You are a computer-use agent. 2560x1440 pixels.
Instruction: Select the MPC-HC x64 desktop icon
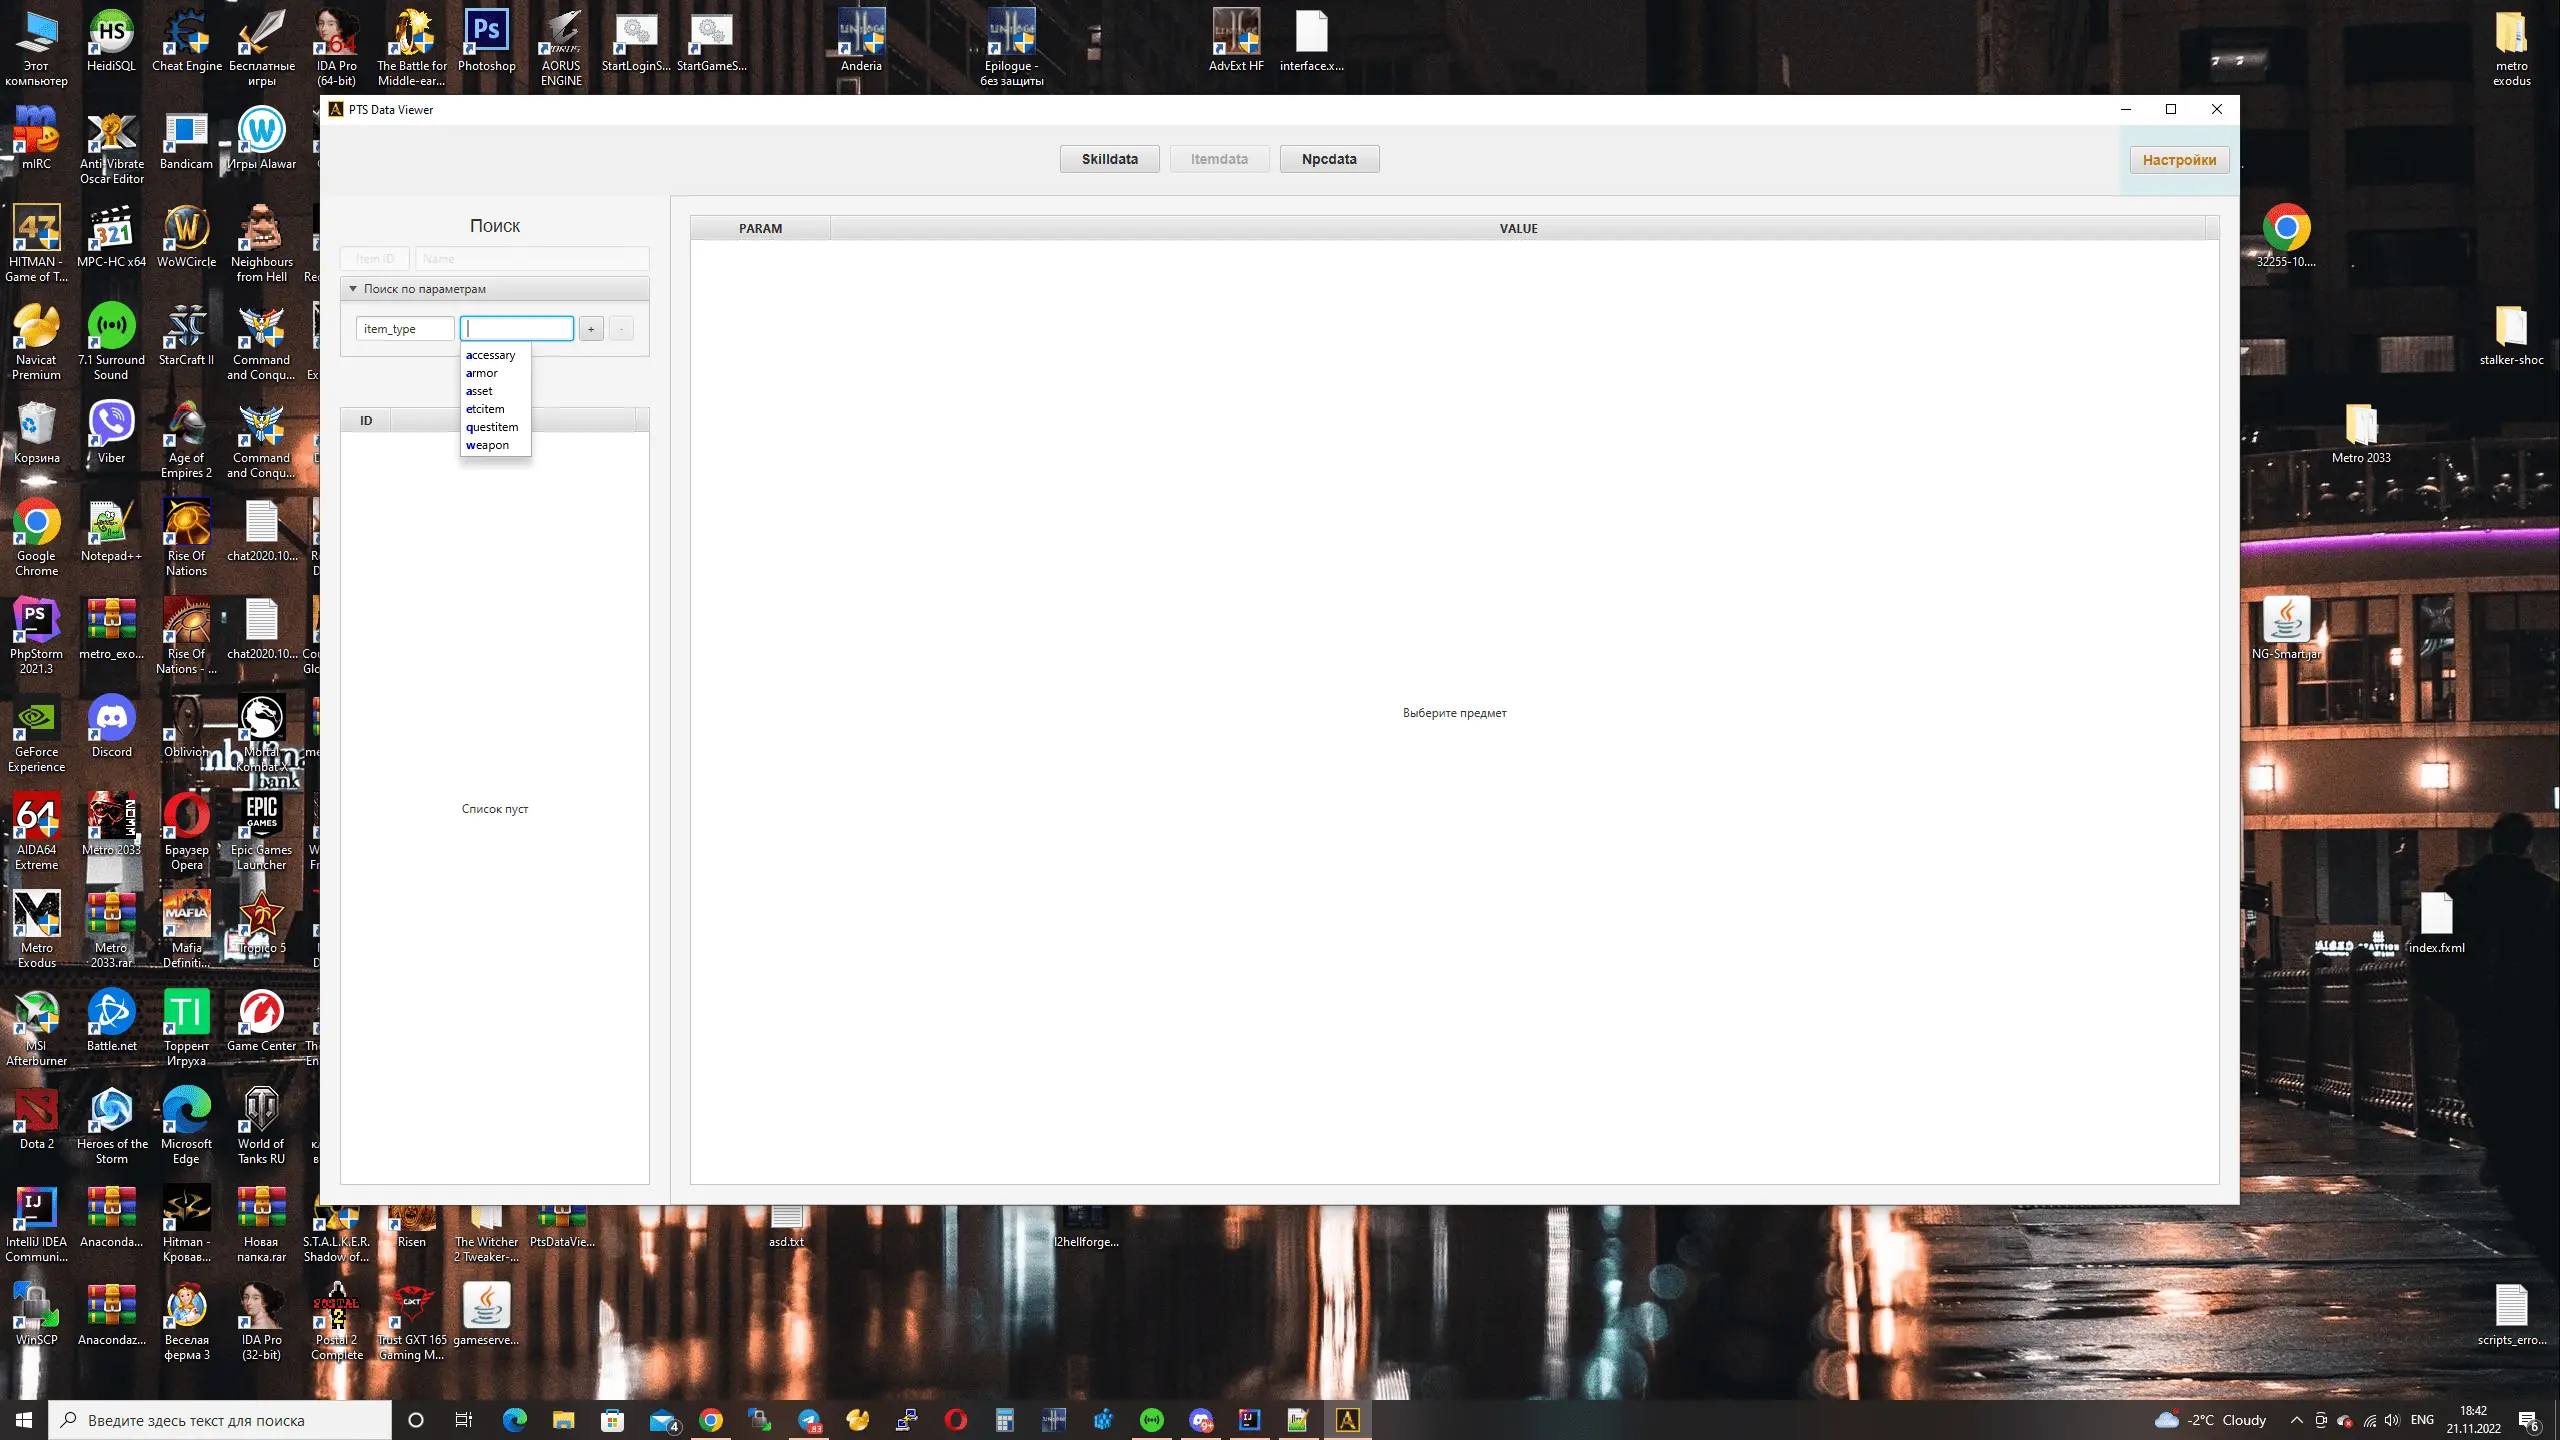pyautogui.click(x=111, y=238)
